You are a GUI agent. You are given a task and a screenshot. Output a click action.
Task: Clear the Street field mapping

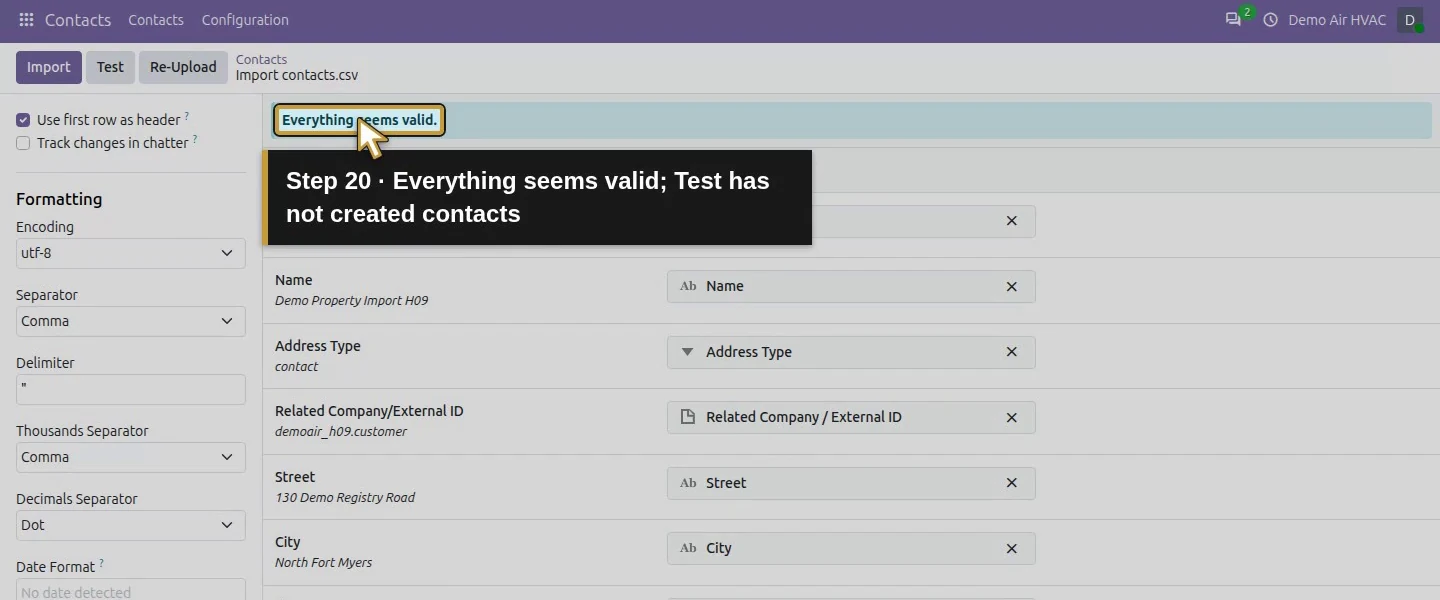(1011, 483)
